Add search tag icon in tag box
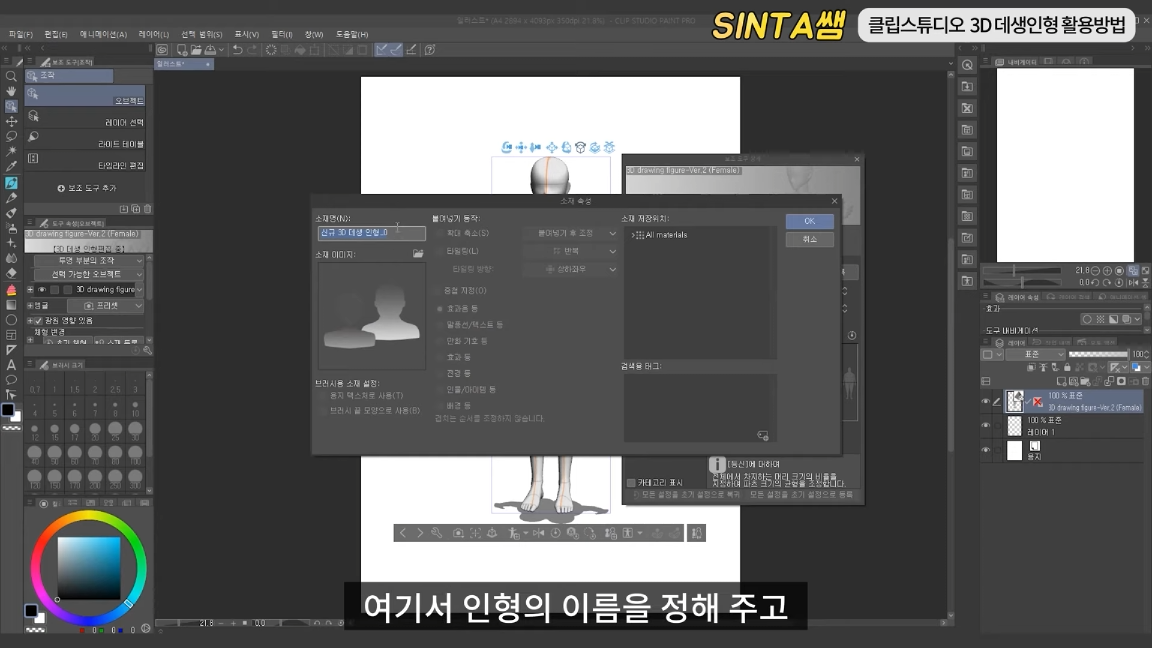 point(763,436)
